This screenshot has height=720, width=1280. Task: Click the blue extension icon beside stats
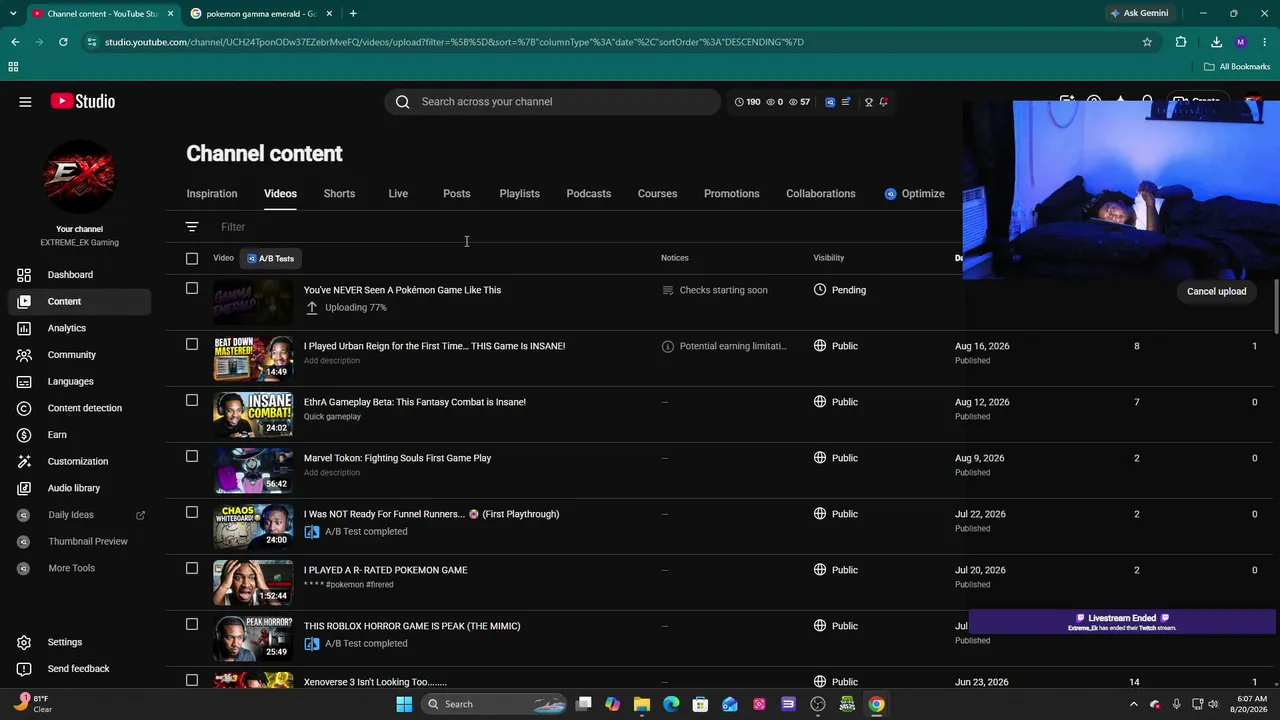pos(830,102)
